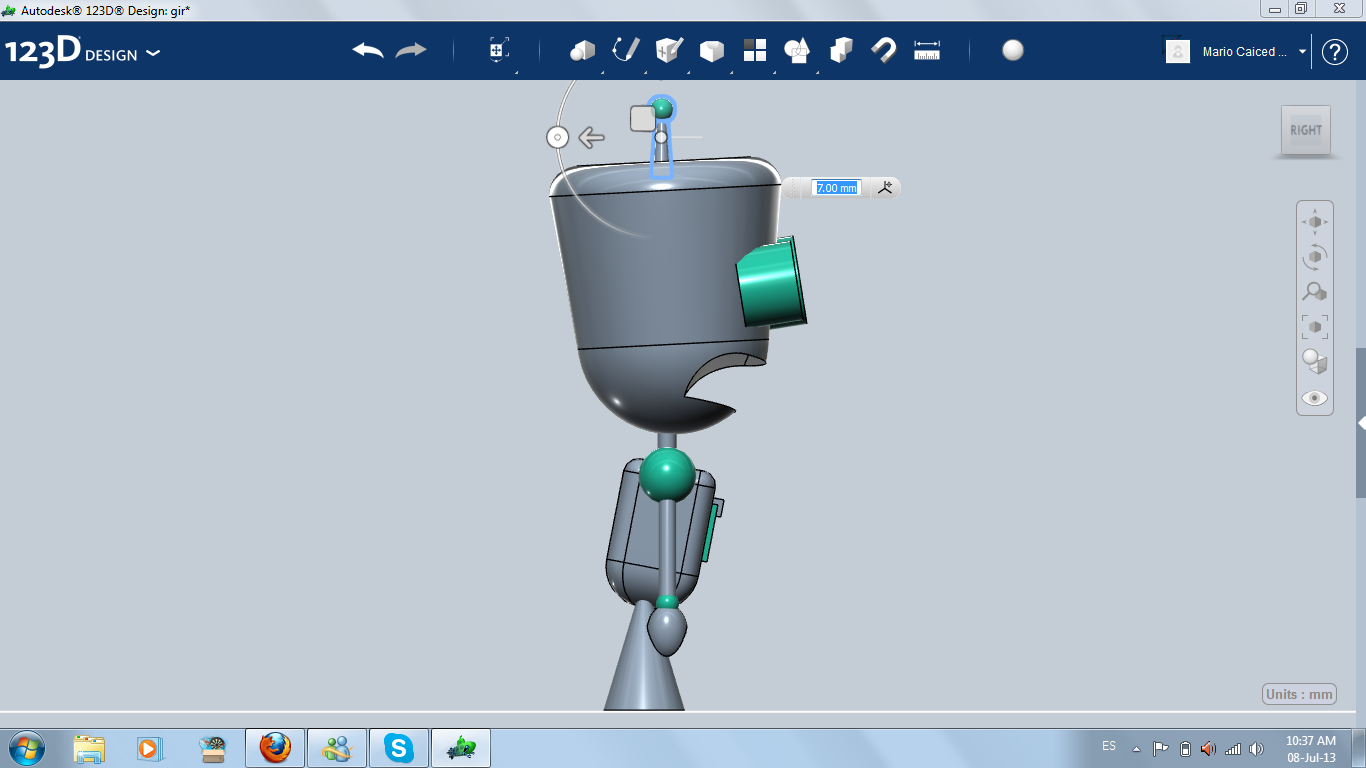Click the battery status icon
Screen dimensions: 1366x768
(1185, 749)
